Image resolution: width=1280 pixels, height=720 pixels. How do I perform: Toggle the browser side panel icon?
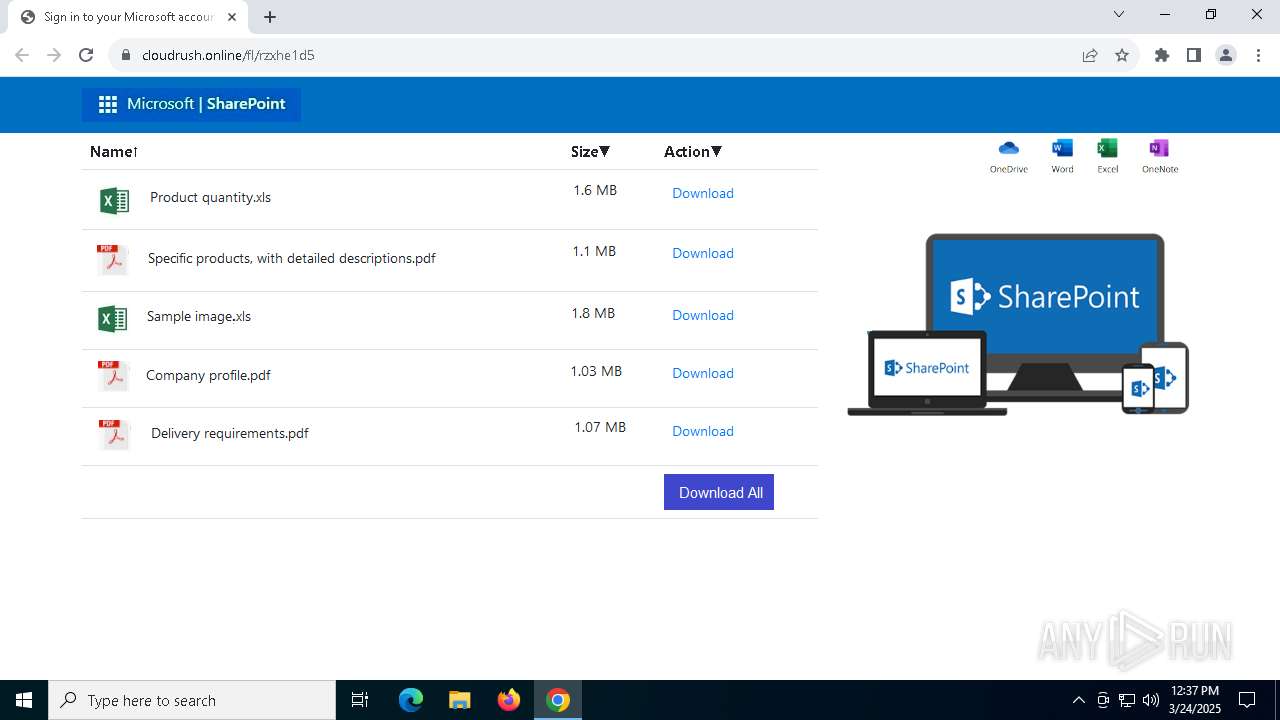tap(1194, 55)
